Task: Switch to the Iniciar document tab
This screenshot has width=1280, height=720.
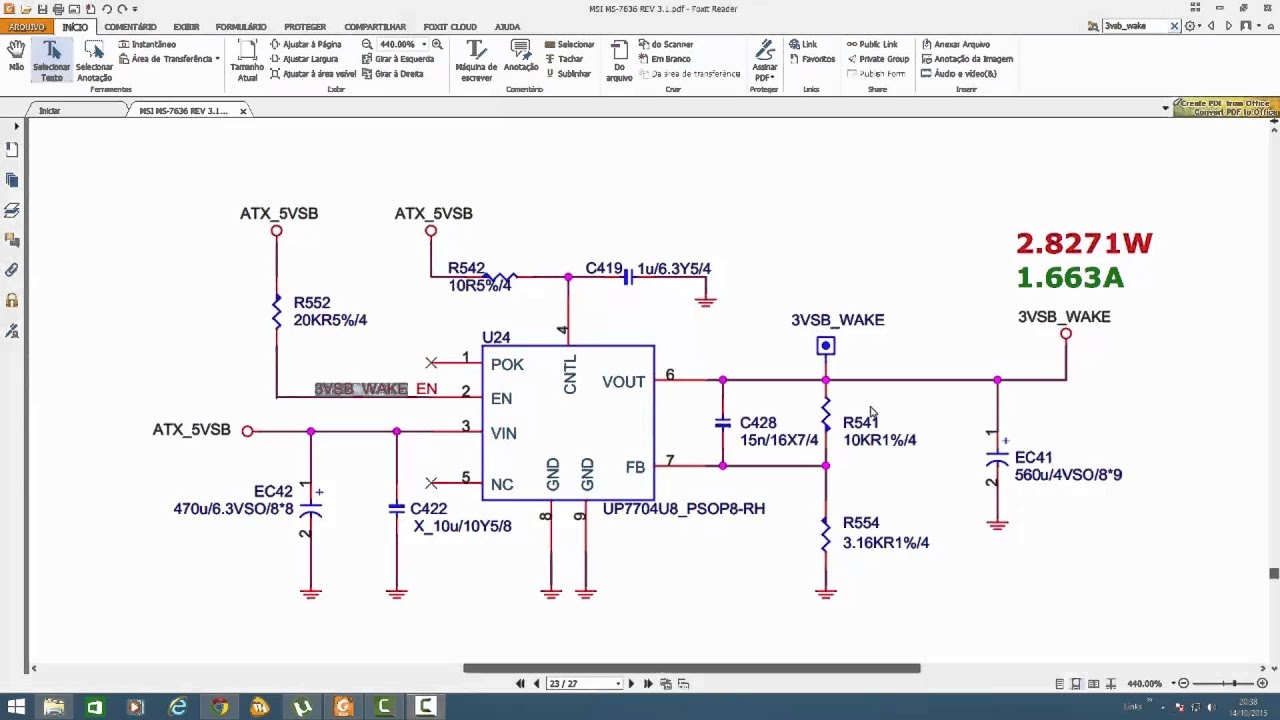Action: point(49,111)
